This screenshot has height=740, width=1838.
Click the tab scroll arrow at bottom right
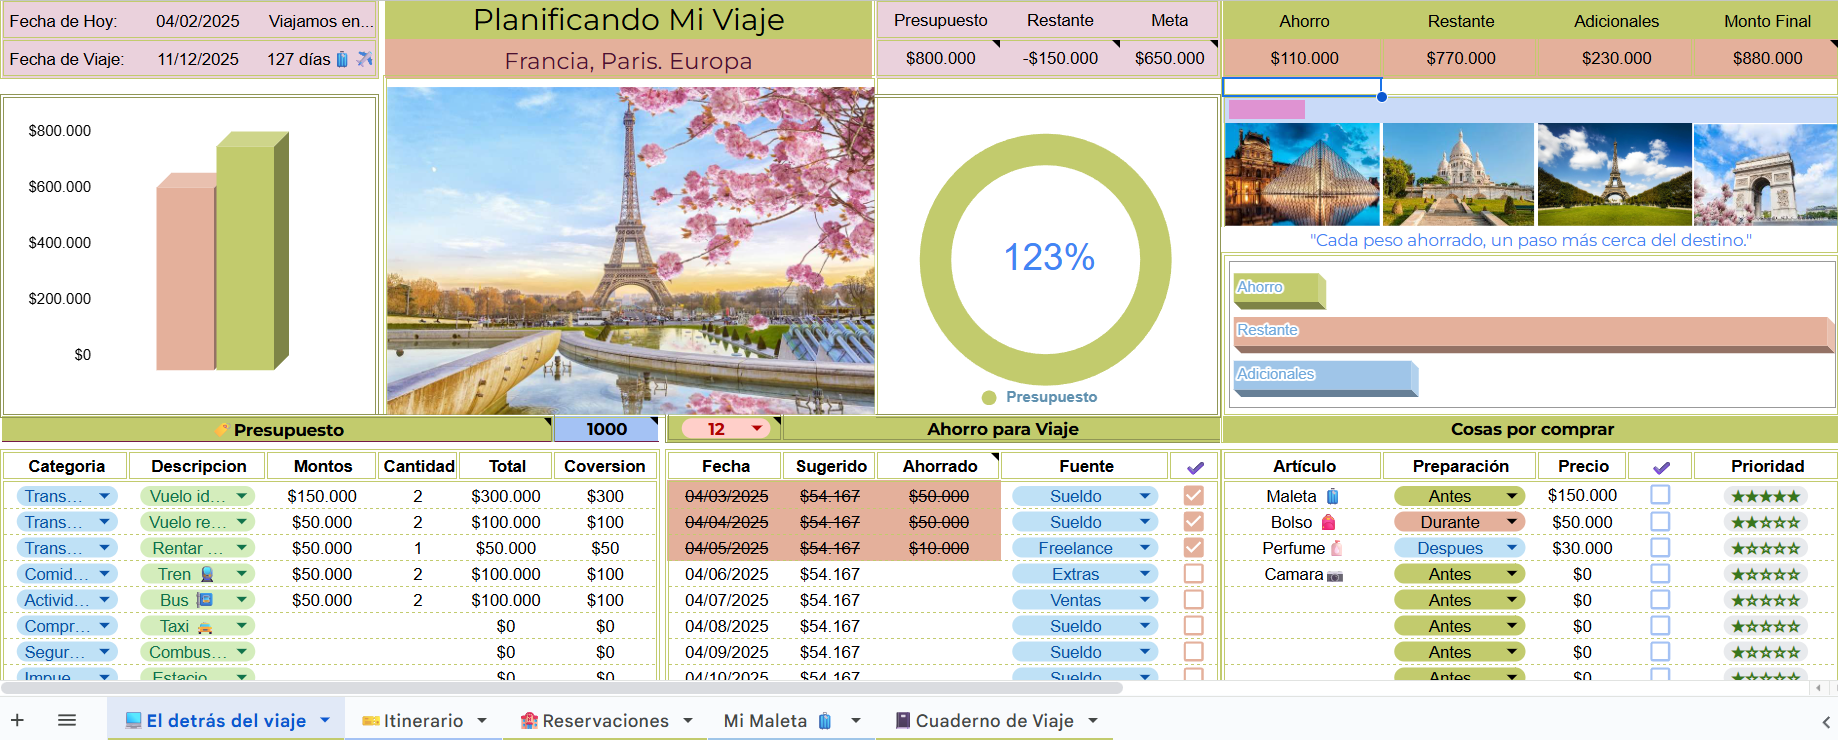pyautogui.click(x=1826, y=721)
